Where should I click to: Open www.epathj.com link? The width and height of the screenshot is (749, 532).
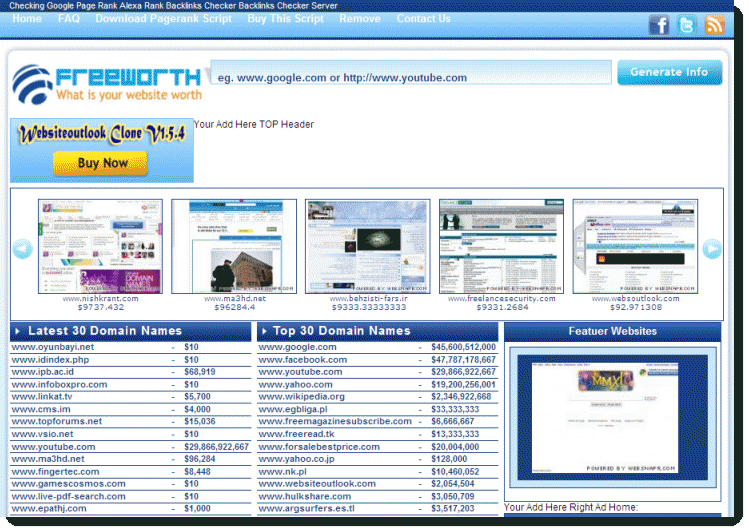tap(49, 509)
